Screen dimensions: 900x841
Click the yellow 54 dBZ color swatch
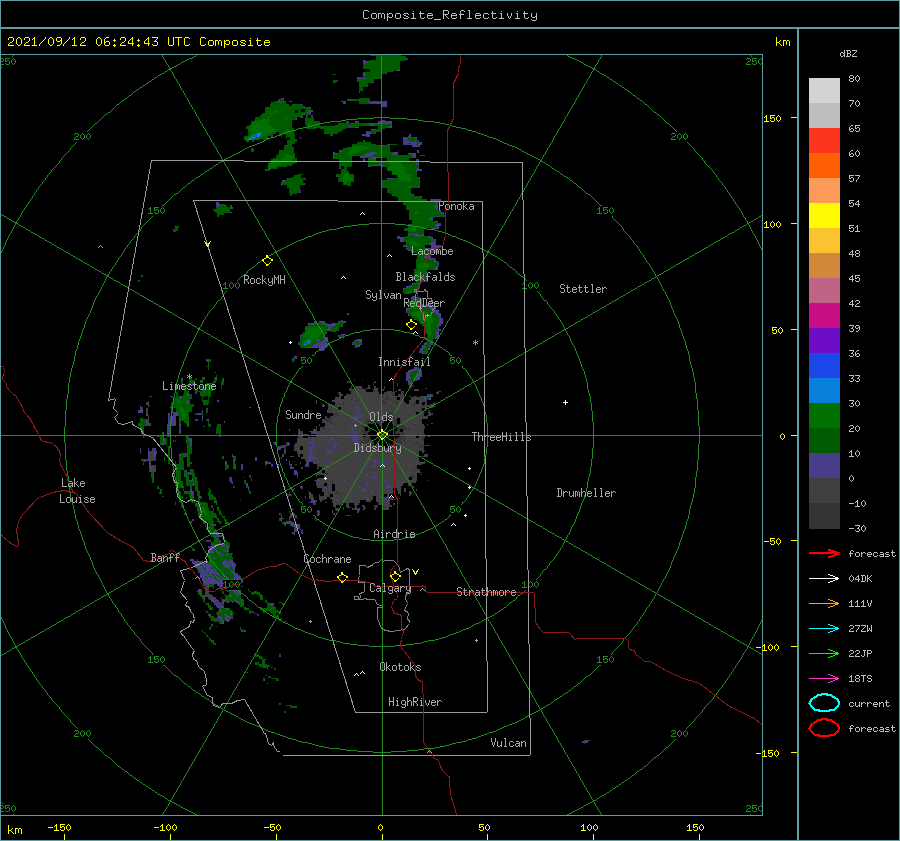[824, 215]
